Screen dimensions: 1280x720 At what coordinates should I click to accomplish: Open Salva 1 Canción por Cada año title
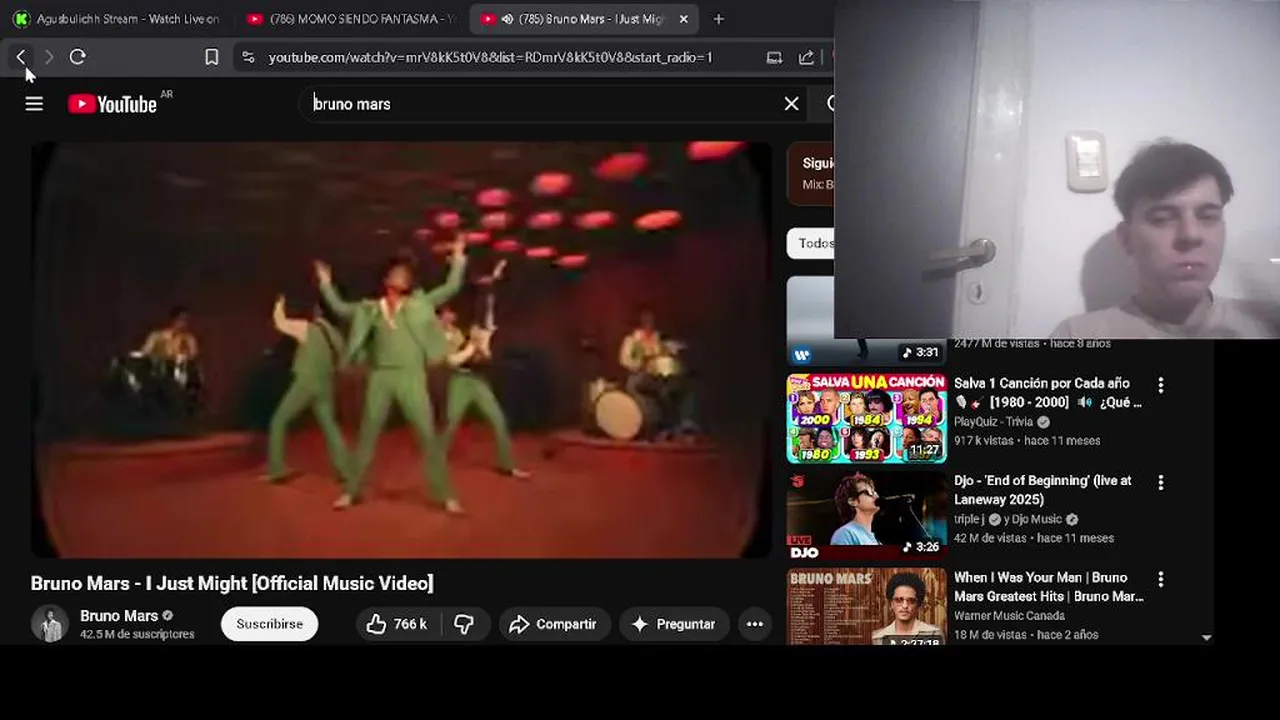pyautogui.click(x=1047, y=392)
